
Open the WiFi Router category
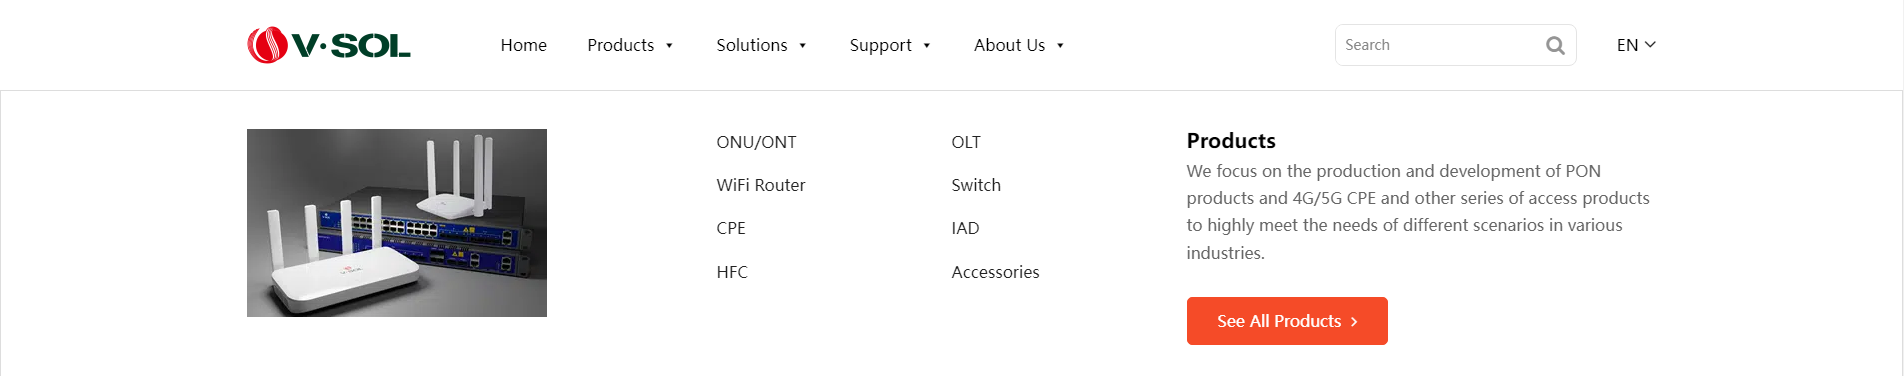click(760, 185)
